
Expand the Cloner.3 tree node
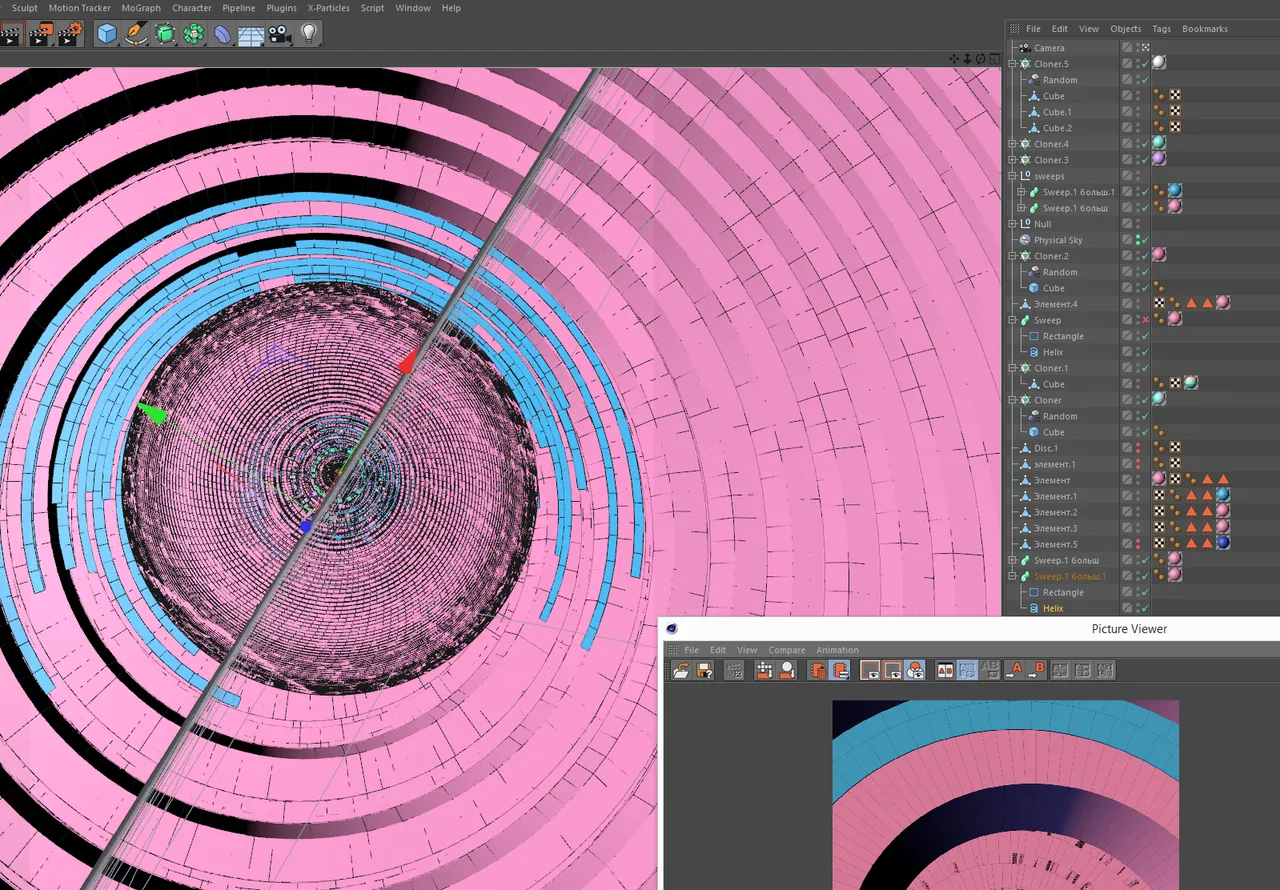[1012, 160]
